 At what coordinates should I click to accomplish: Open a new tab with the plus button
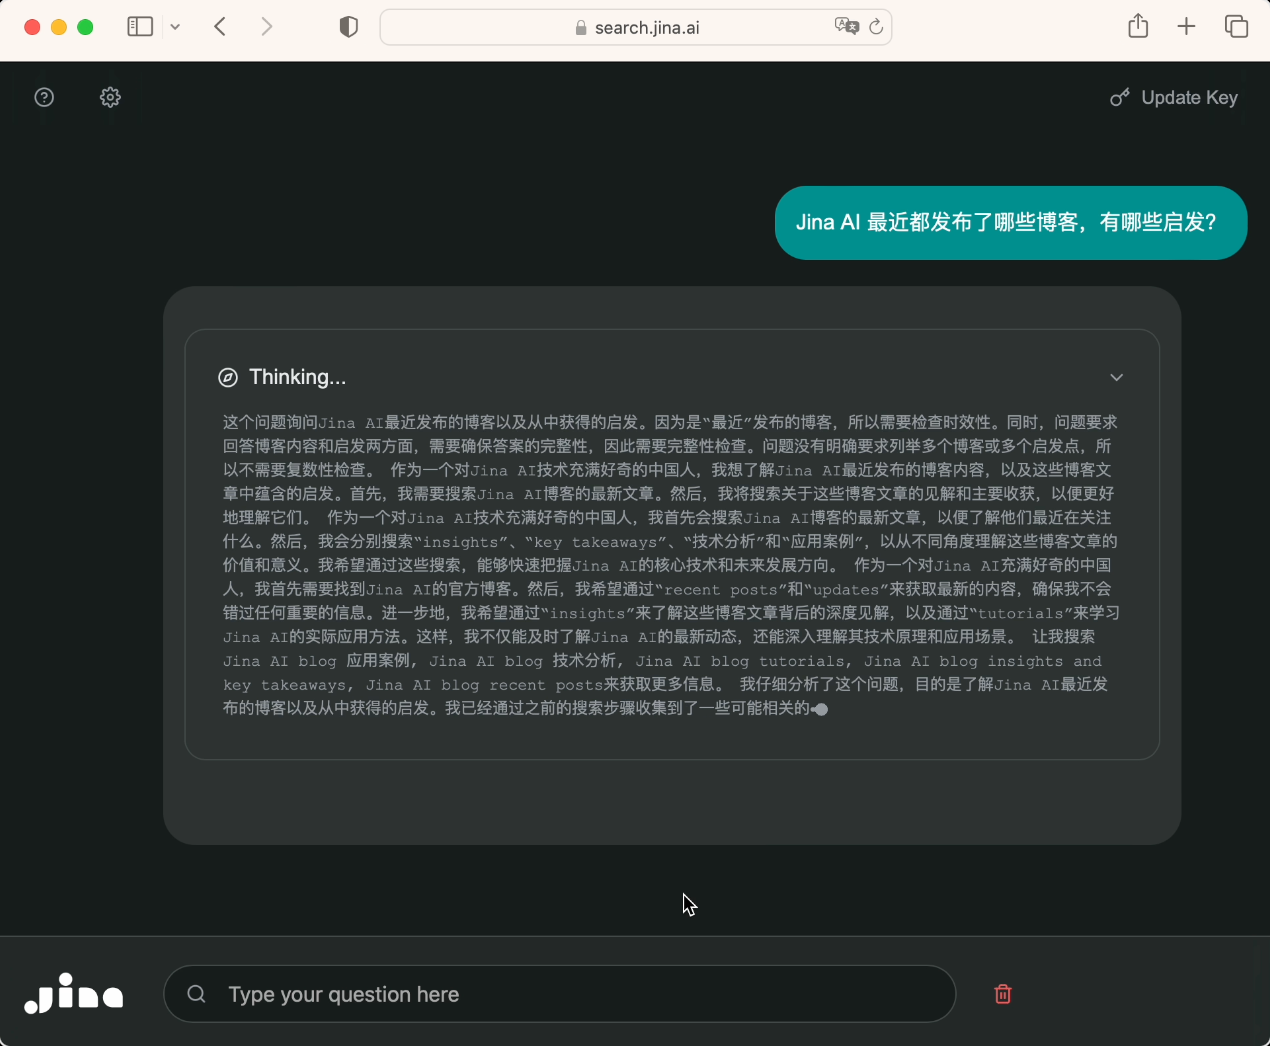[1186, 26]
